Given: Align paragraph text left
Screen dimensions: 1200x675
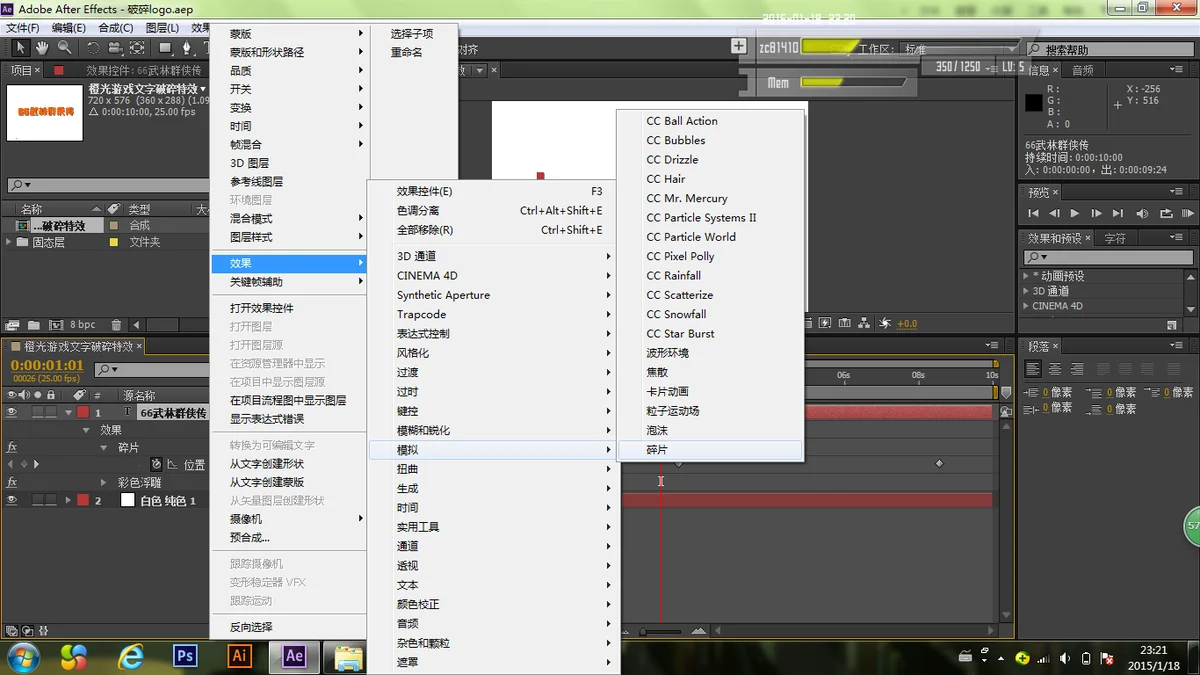Looking at the screenshot, I should click(1035, 369).
